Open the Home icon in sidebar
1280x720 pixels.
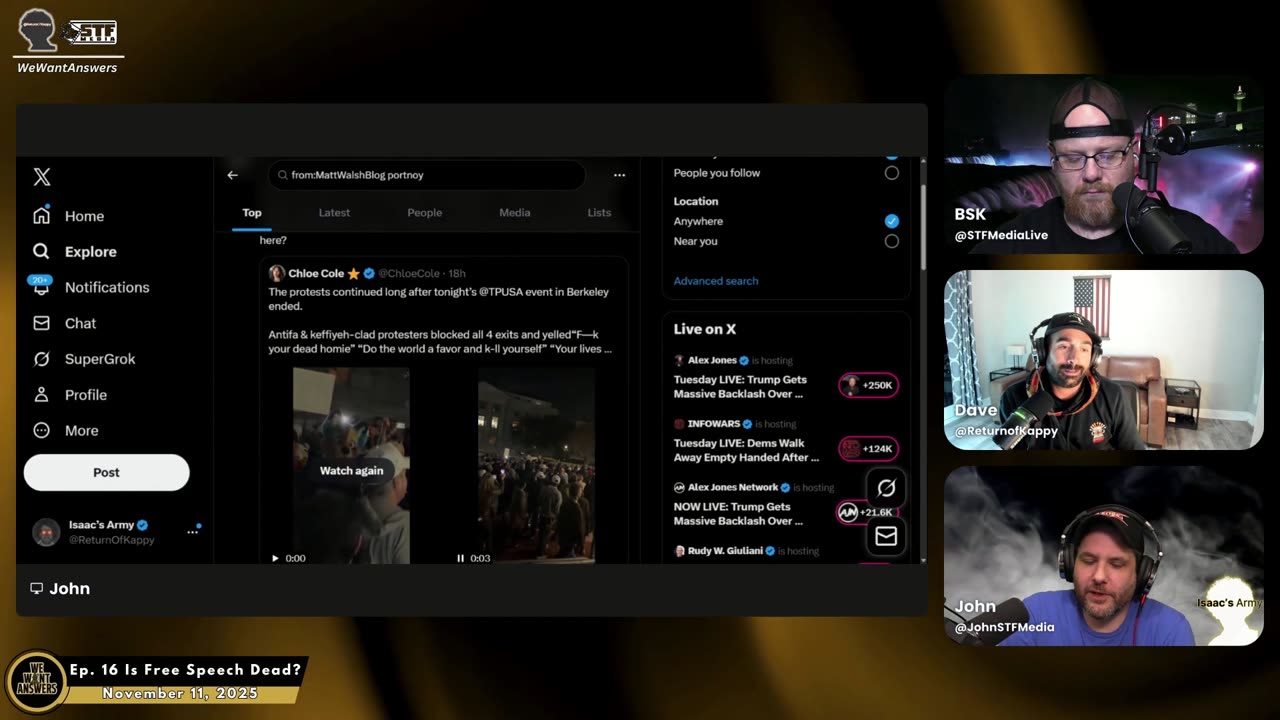[41, 215]
